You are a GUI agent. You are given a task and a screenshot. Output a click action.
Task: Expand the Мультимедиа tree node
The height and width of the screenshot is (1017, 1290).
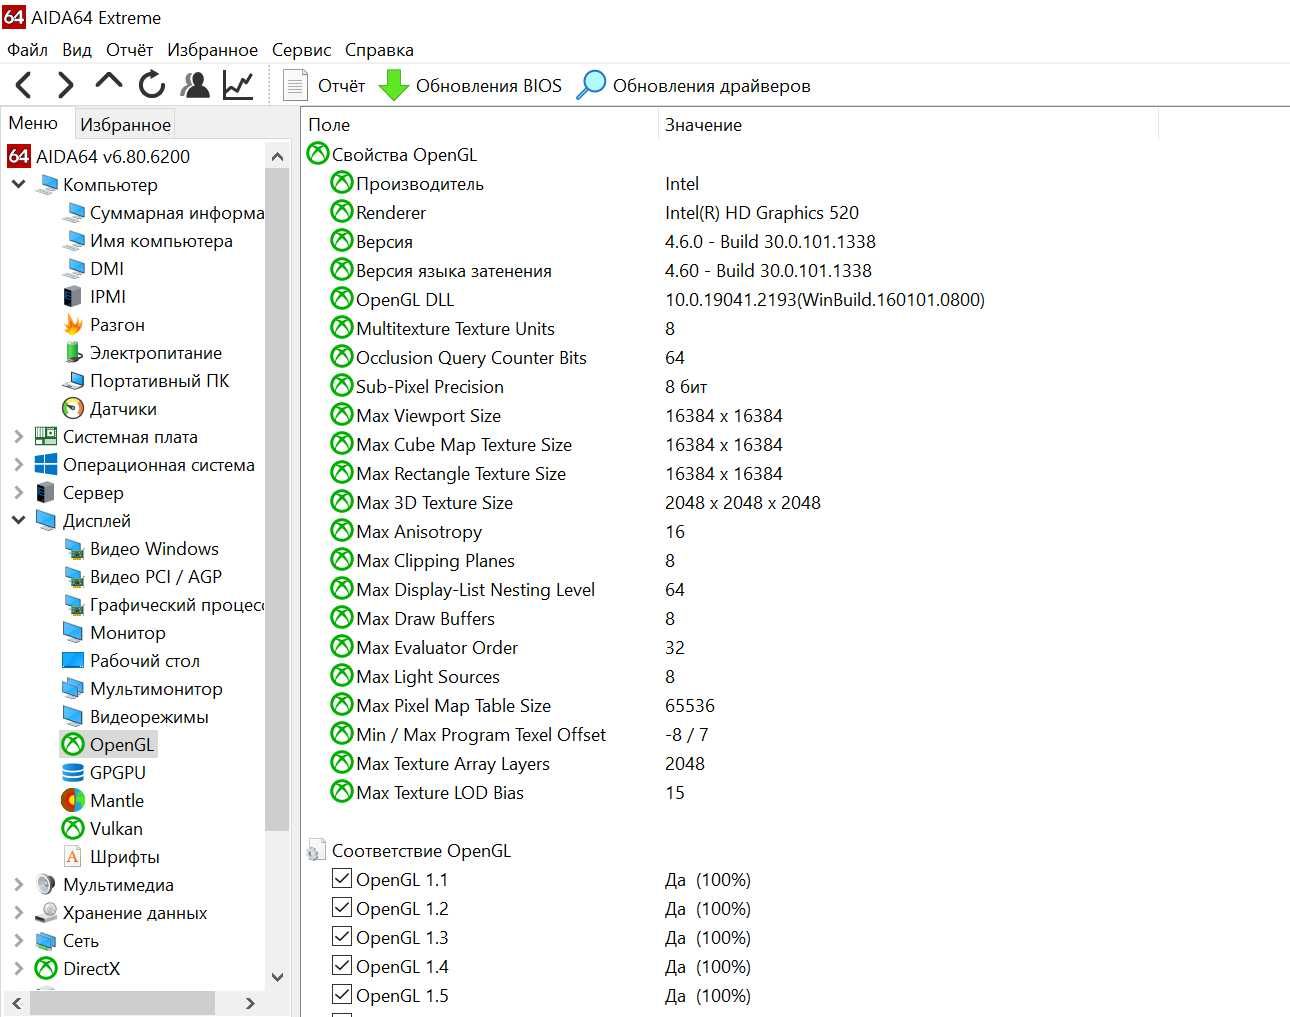pos(18,884)
